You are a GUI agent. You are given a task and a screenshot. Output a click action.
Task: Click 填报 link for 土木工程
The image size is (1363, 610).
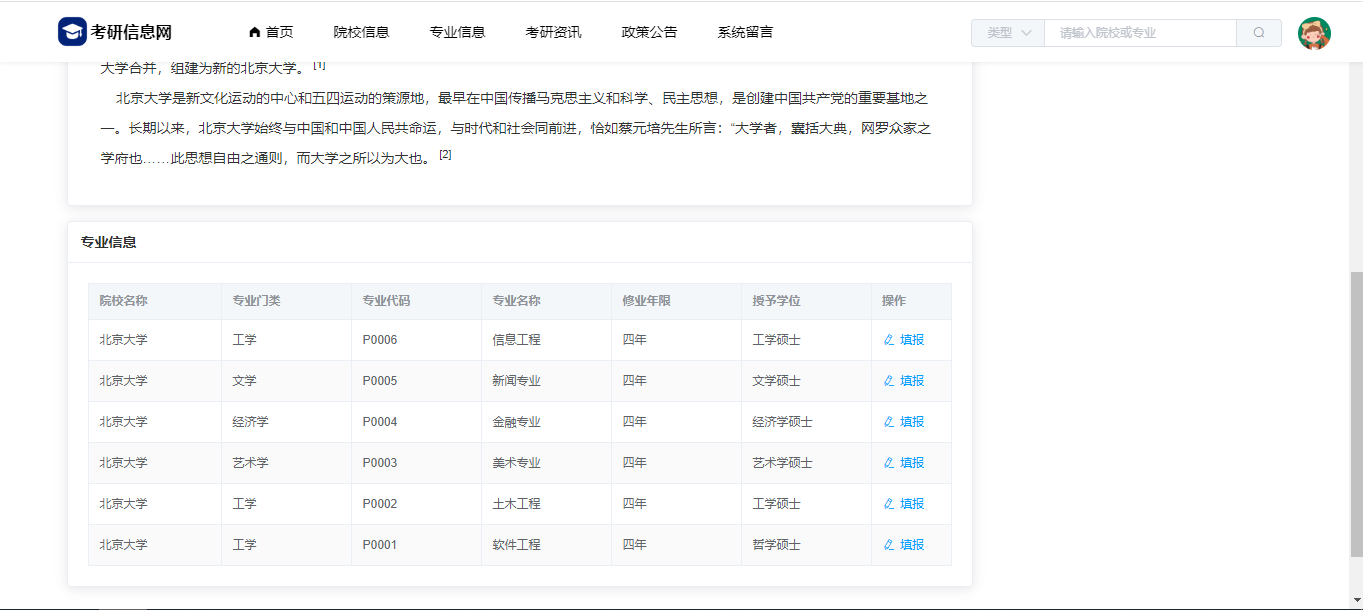tap(912, 504)
